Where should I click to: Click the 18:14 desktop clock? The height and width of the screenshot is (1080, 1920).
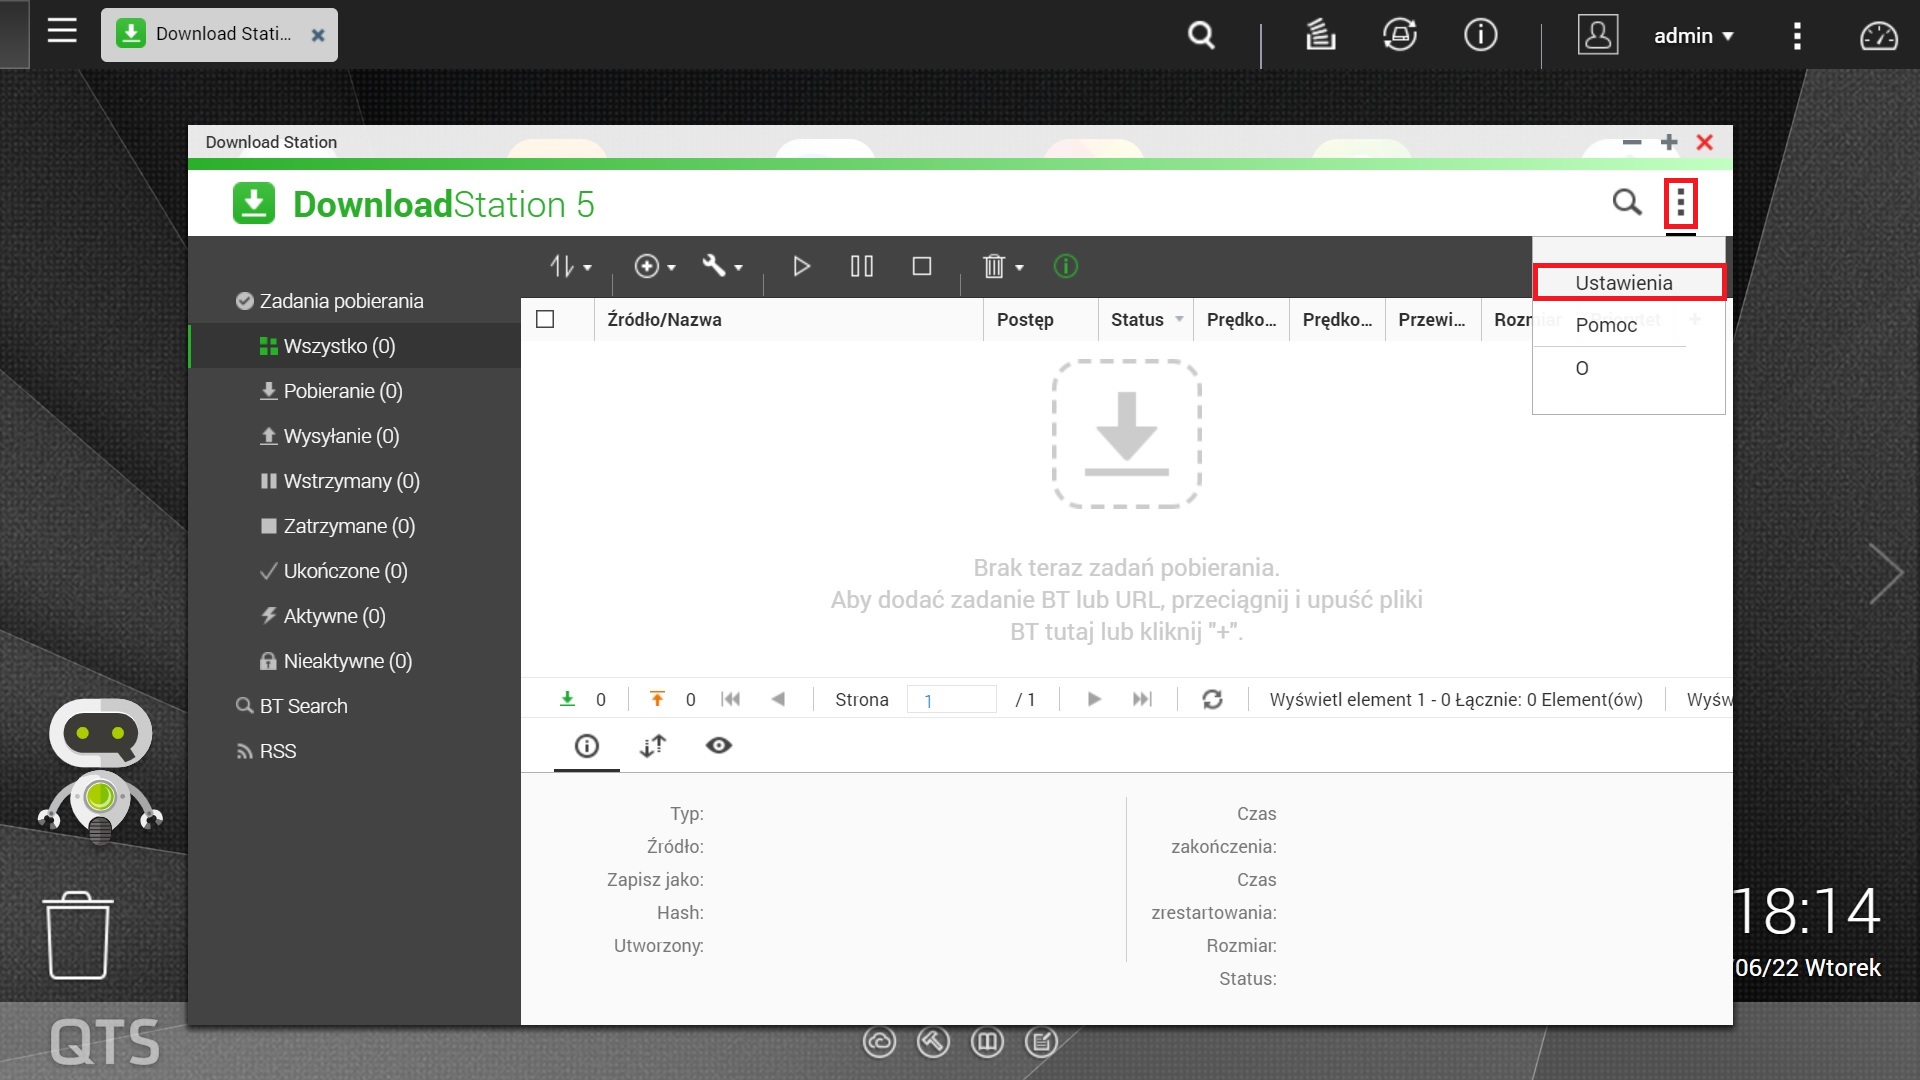1806,911
